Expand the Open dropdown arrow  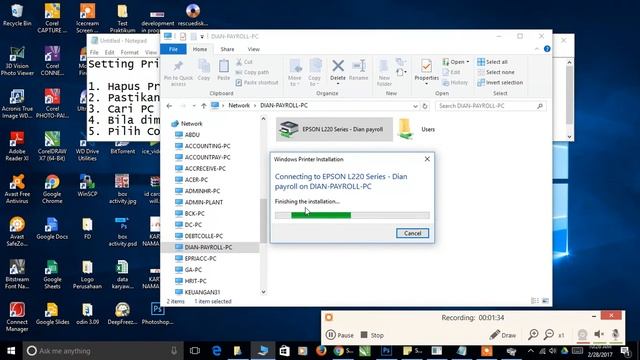click(467, 62)
